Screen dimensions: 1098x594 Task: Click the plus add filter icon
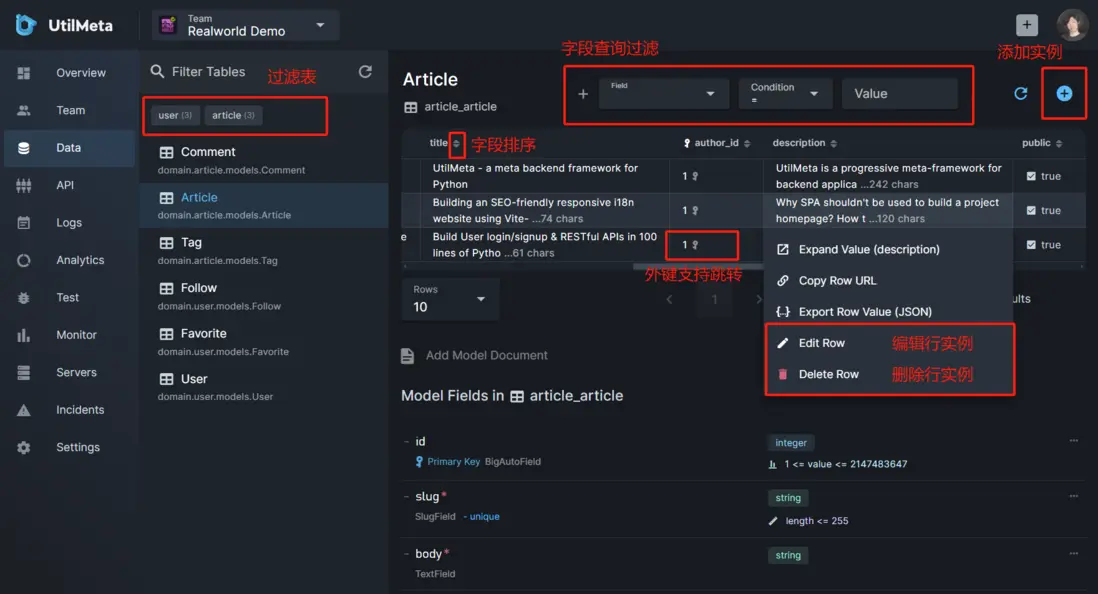click(x=583, y=94)
